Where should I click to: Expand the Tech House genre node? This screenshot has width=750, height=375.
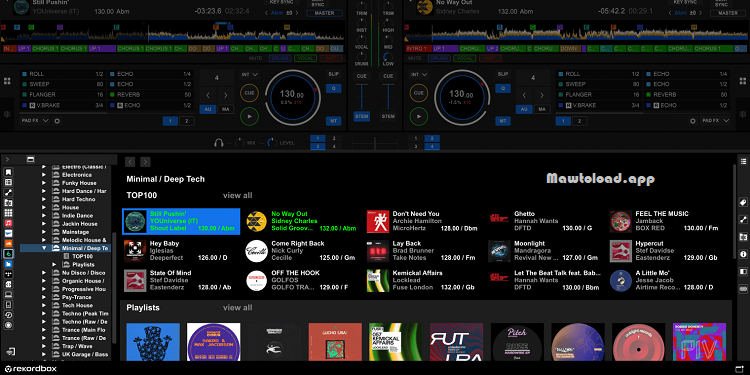pyautogui.click(x=44, y=305)
